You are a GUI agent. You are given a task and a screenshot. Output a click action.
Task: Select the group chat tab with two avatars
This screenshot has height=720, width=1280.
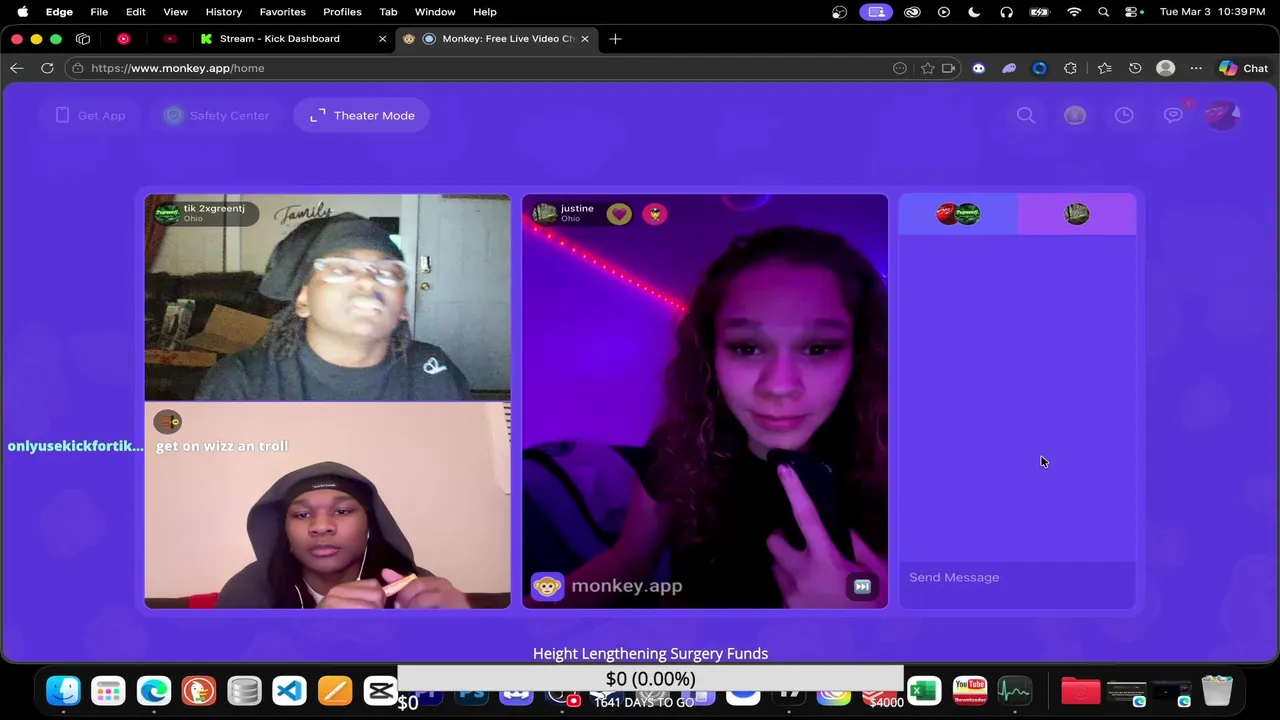[958, 214]
